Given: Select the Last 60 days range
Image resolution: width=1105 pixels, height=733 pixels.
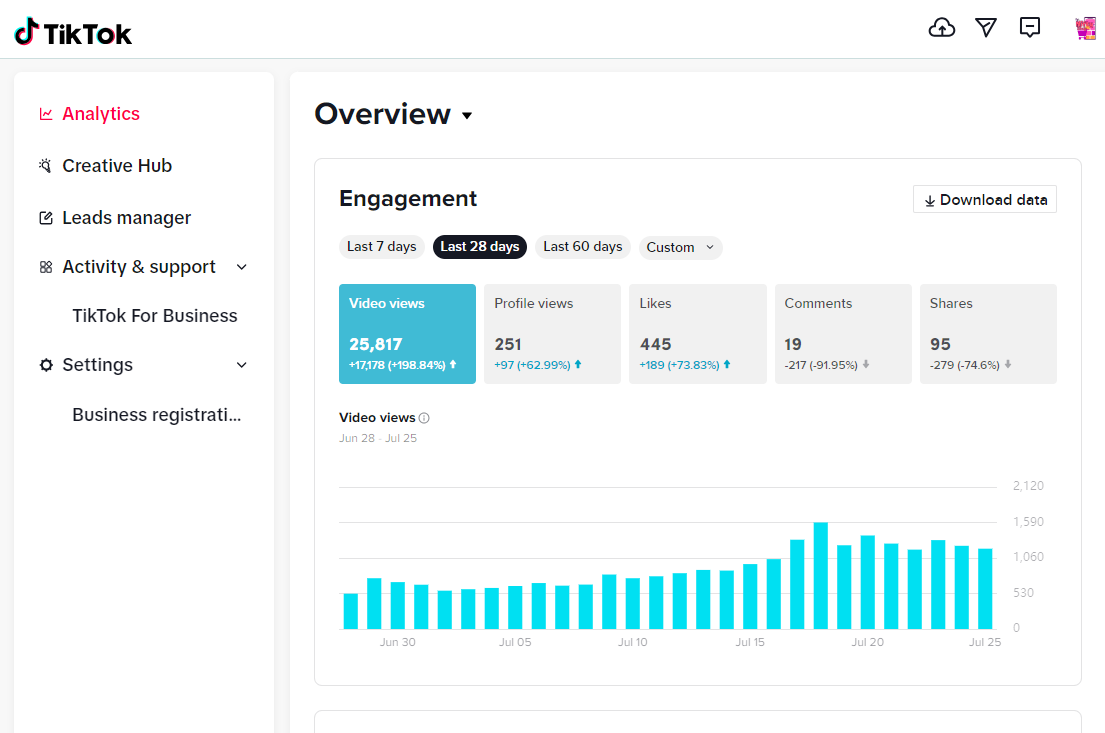Looking at the screenshot, I should pos(582,247).
